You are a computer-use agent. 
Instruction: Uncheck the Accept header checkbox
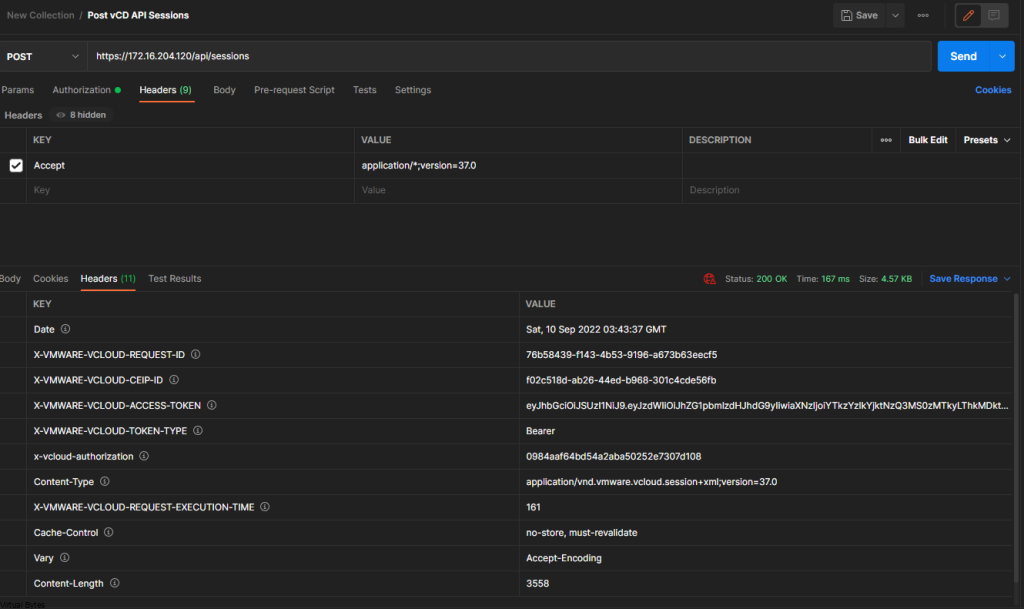tap(16, 165)
